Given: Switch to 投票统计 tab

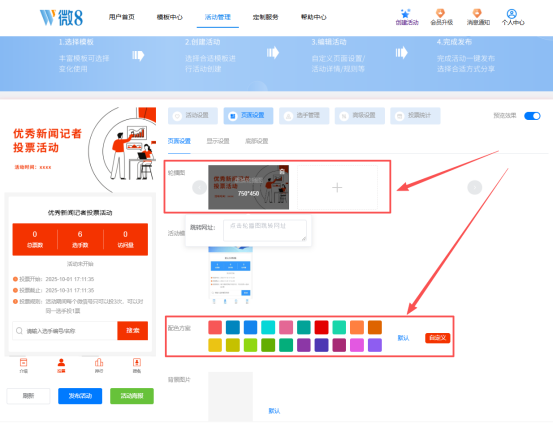Looking at the screenshot, I should coord(415,116).
